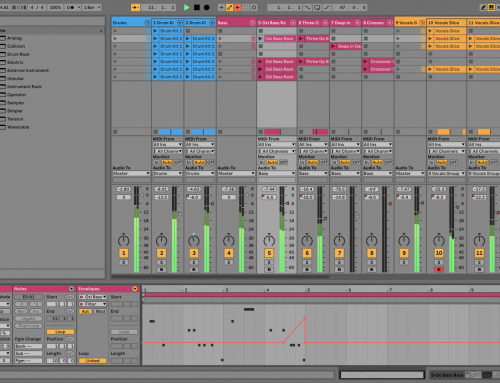Toggle the Punch-Out switch

click(x=327, y=7)
